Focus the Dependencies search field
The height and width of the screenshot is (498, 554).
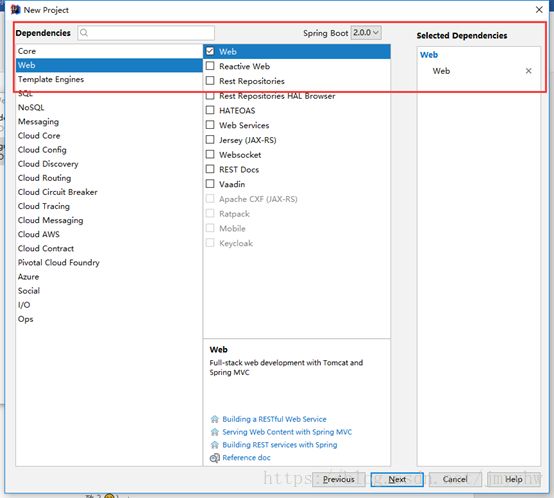[146, 33]
